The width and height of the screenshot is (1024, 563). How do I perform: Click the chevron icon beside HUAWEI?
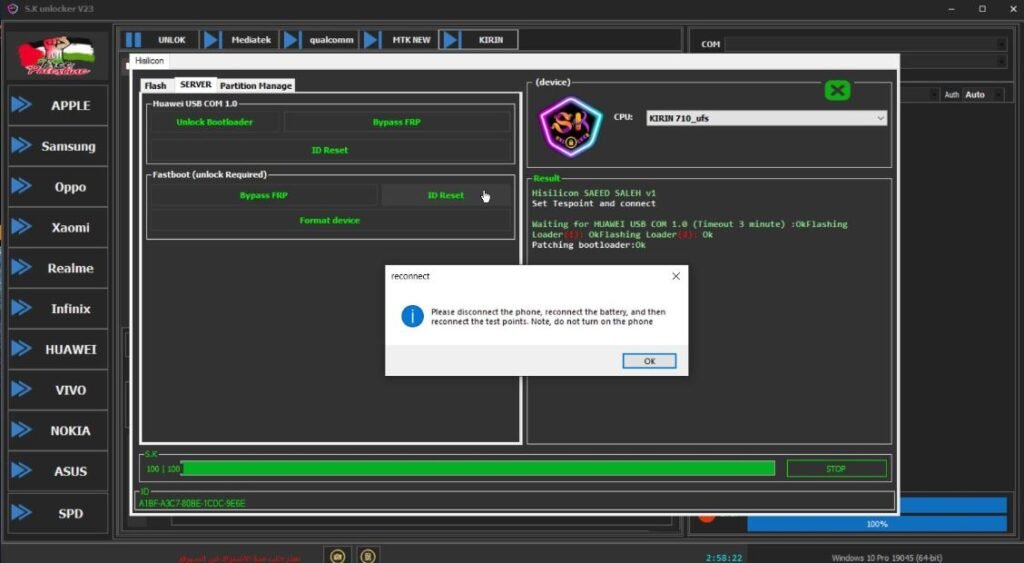[x=22, y=349]
